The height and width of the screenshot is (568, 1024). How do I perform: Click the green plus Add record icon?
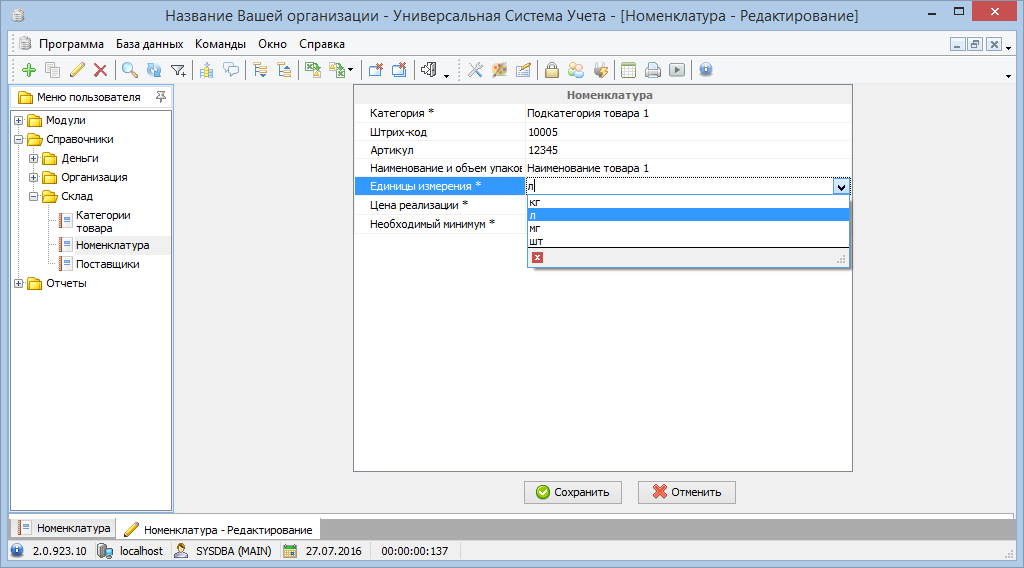(x=28, y=70)
